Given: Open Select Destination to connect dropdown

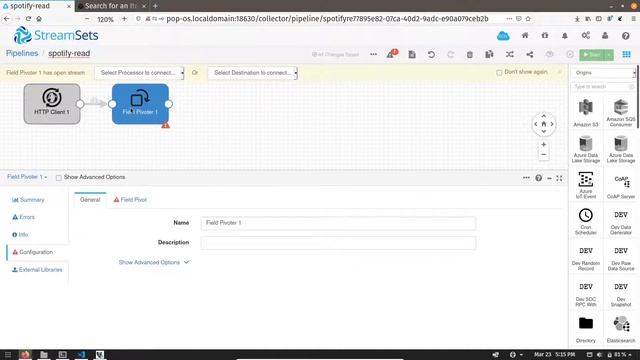Looking at the screenshot, I should coord(253,73).
